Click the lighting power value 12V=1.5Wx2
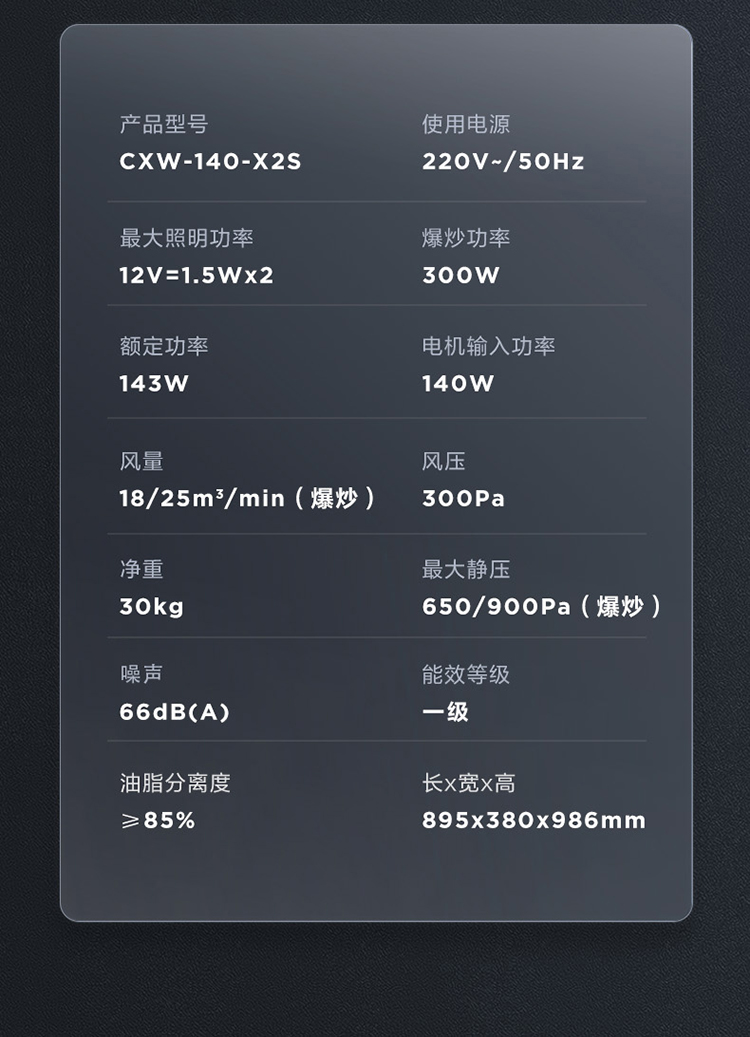 click(196, 275)
